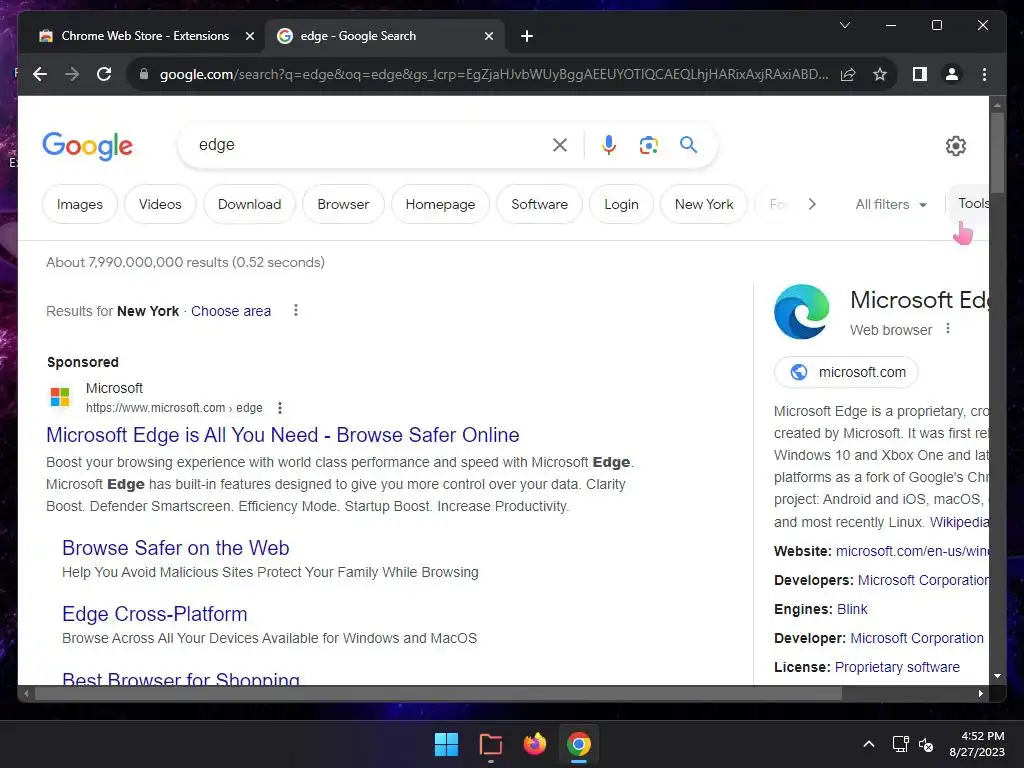Select the Videos filter chip
Screen dimensions: 1024x768
click(x=160, y=204)
